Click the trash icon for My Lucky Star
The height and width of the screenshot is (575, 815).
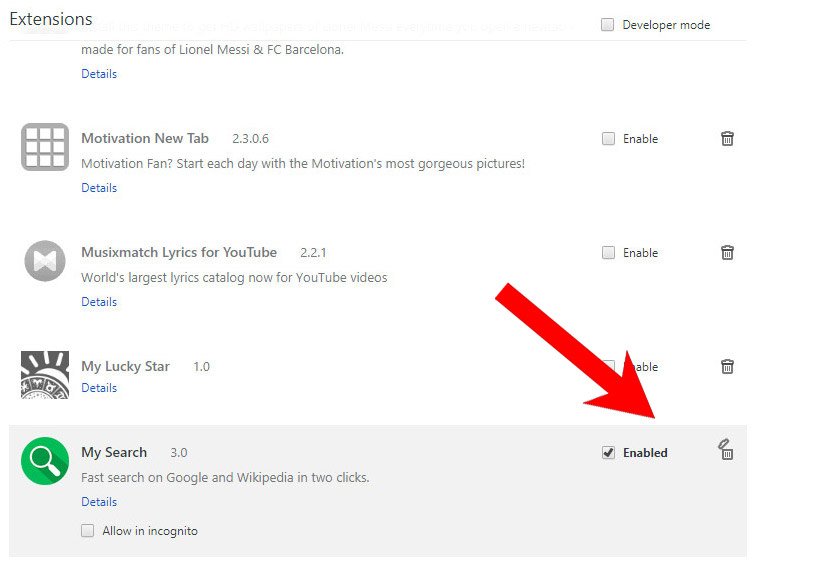pos(727,367)
